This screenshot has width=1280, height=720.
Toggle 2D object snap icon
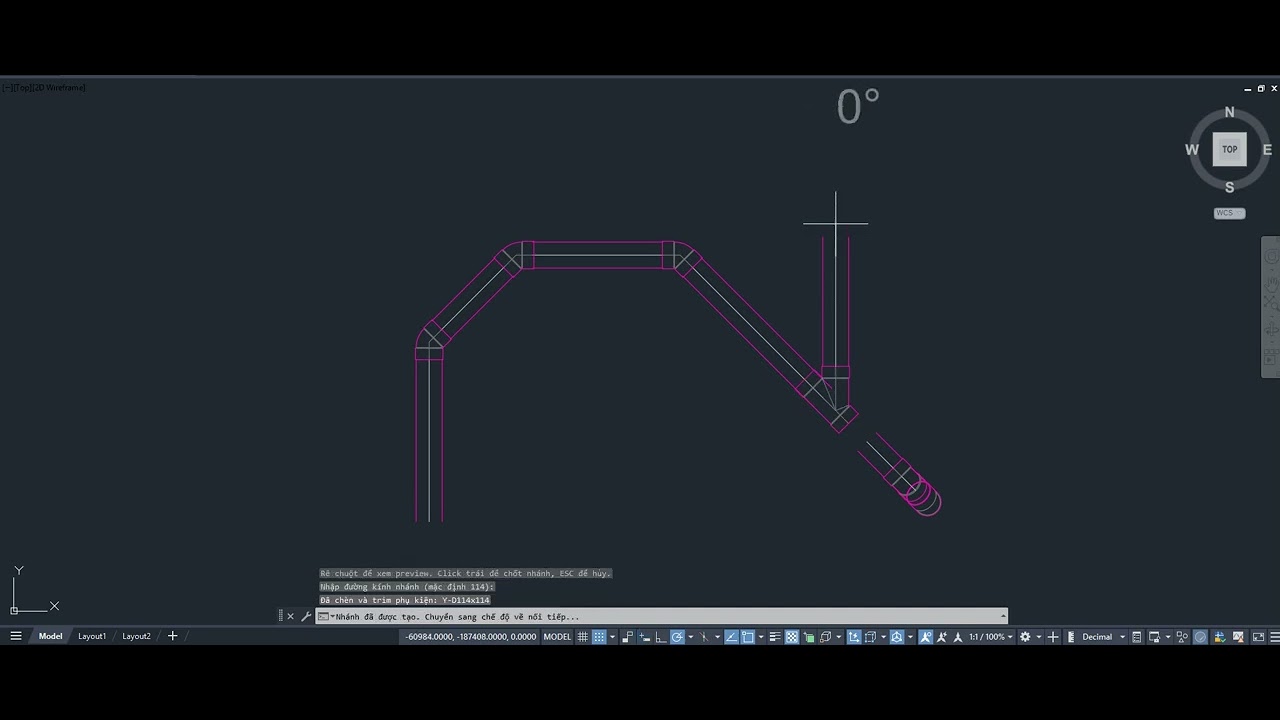pyautogui.click(x=748, y=636)
